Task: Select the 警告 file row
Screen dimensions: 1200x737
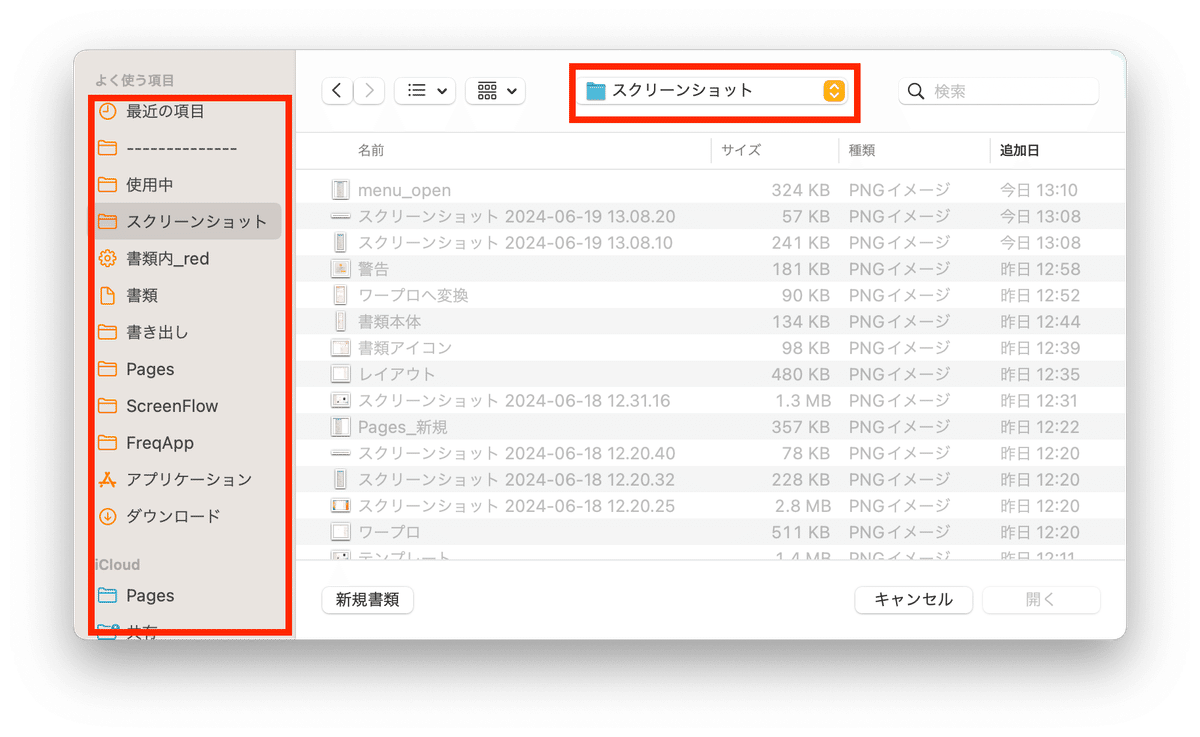Action: point(710,269)
